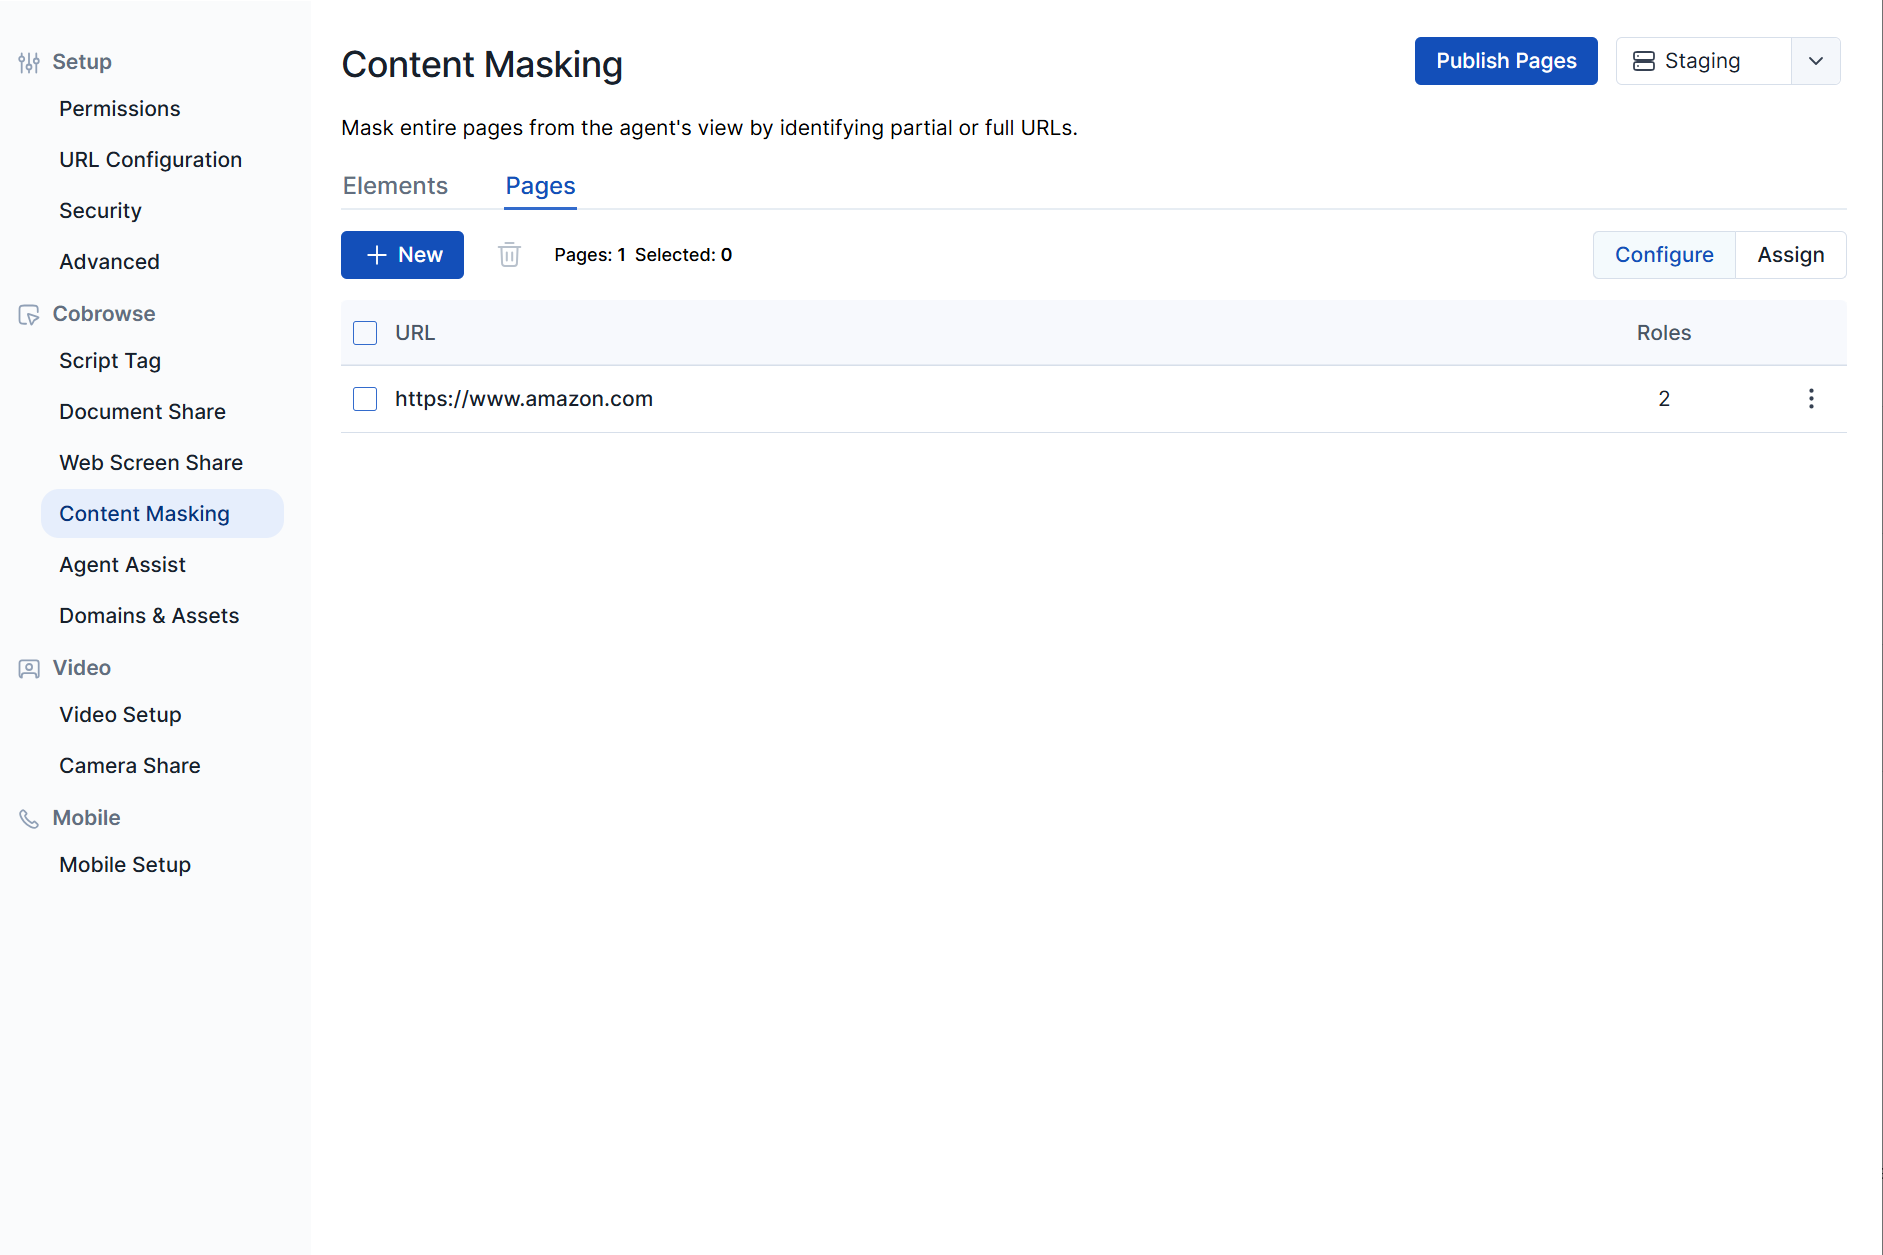Screen dimensions: 1883x1255
Task: Open Permissions in the sidebar
Action: click(x=120, y=109)
